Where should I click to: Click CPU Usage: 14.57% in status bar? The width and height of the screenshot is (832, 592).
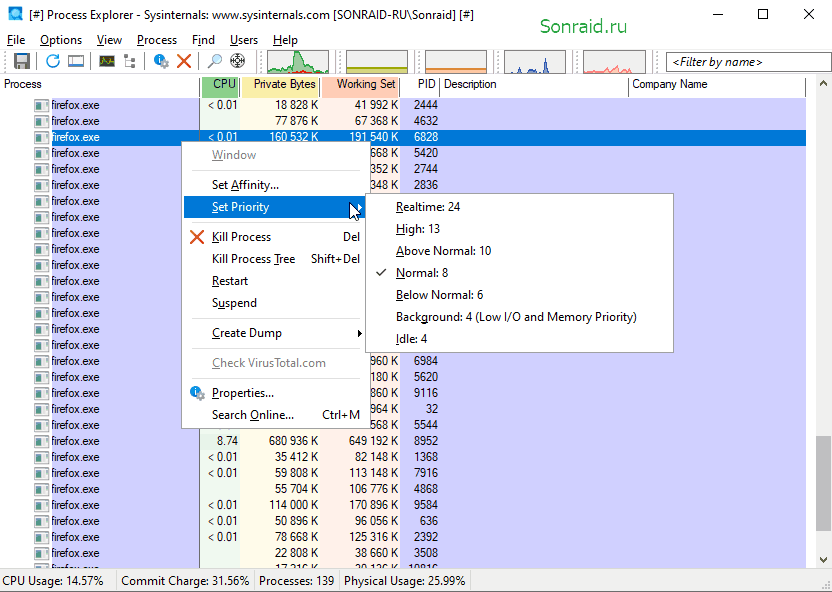(x=53, y=581)
